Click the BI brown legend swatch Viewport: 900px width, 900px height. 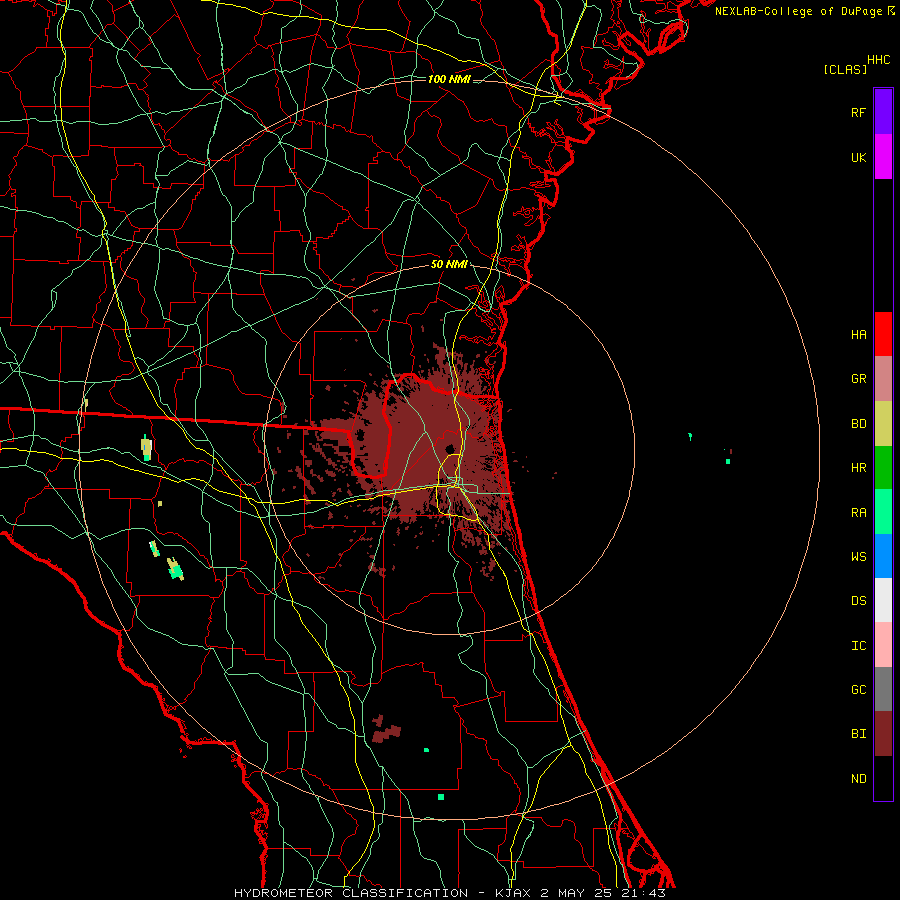[883, 734]
